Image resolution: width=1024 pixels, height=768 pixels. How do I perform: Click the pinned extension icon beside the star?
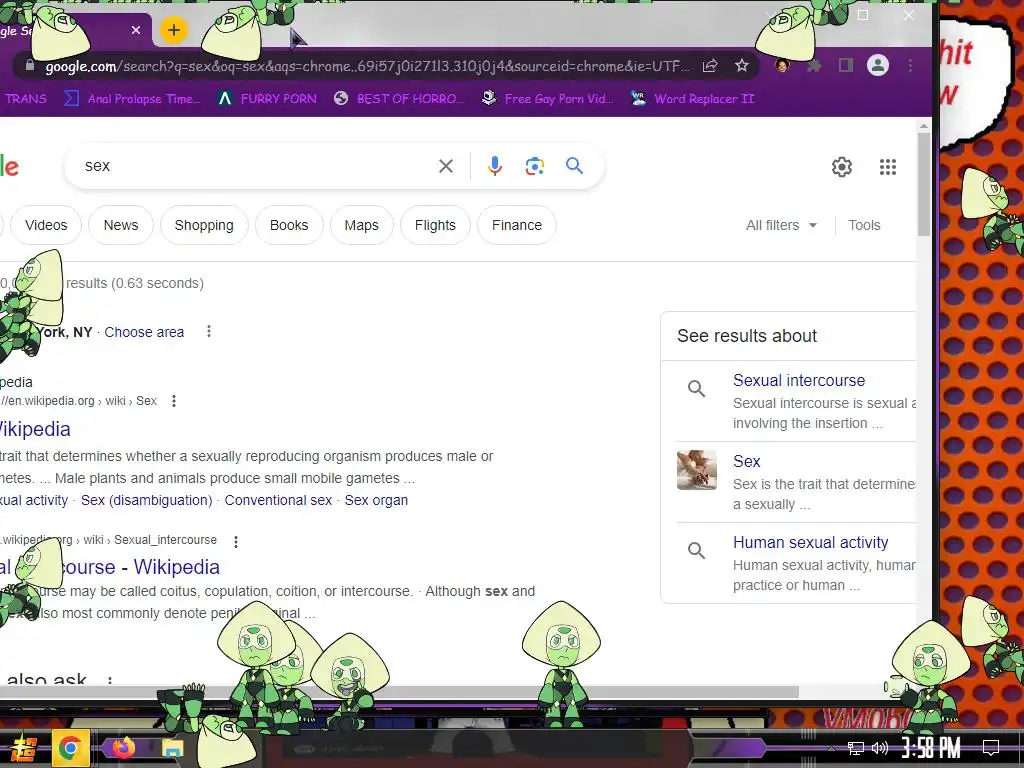click(782, 65)
